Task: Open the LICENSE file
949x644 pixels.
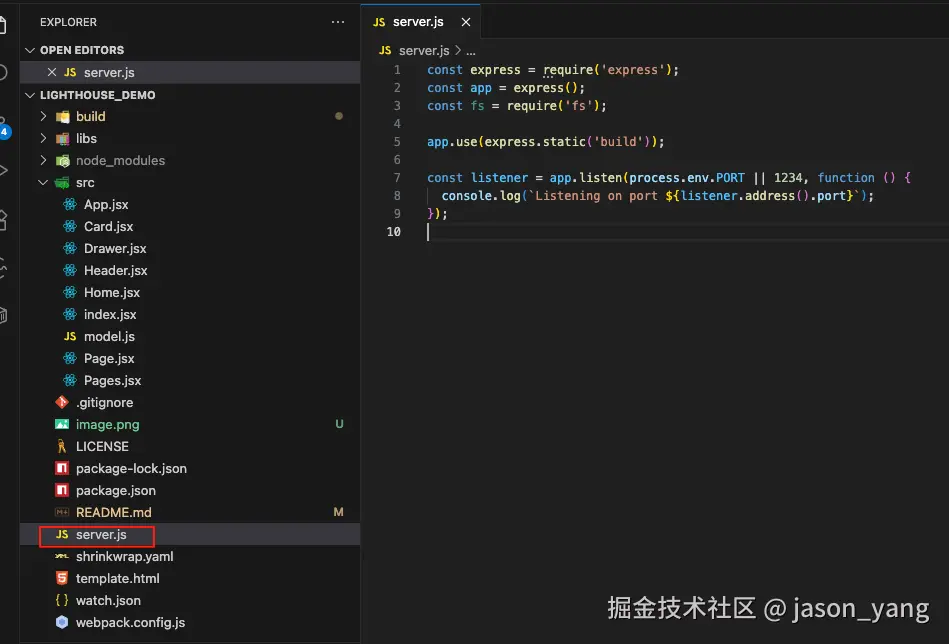Action: pyautogui.click(x=102, y=447)
